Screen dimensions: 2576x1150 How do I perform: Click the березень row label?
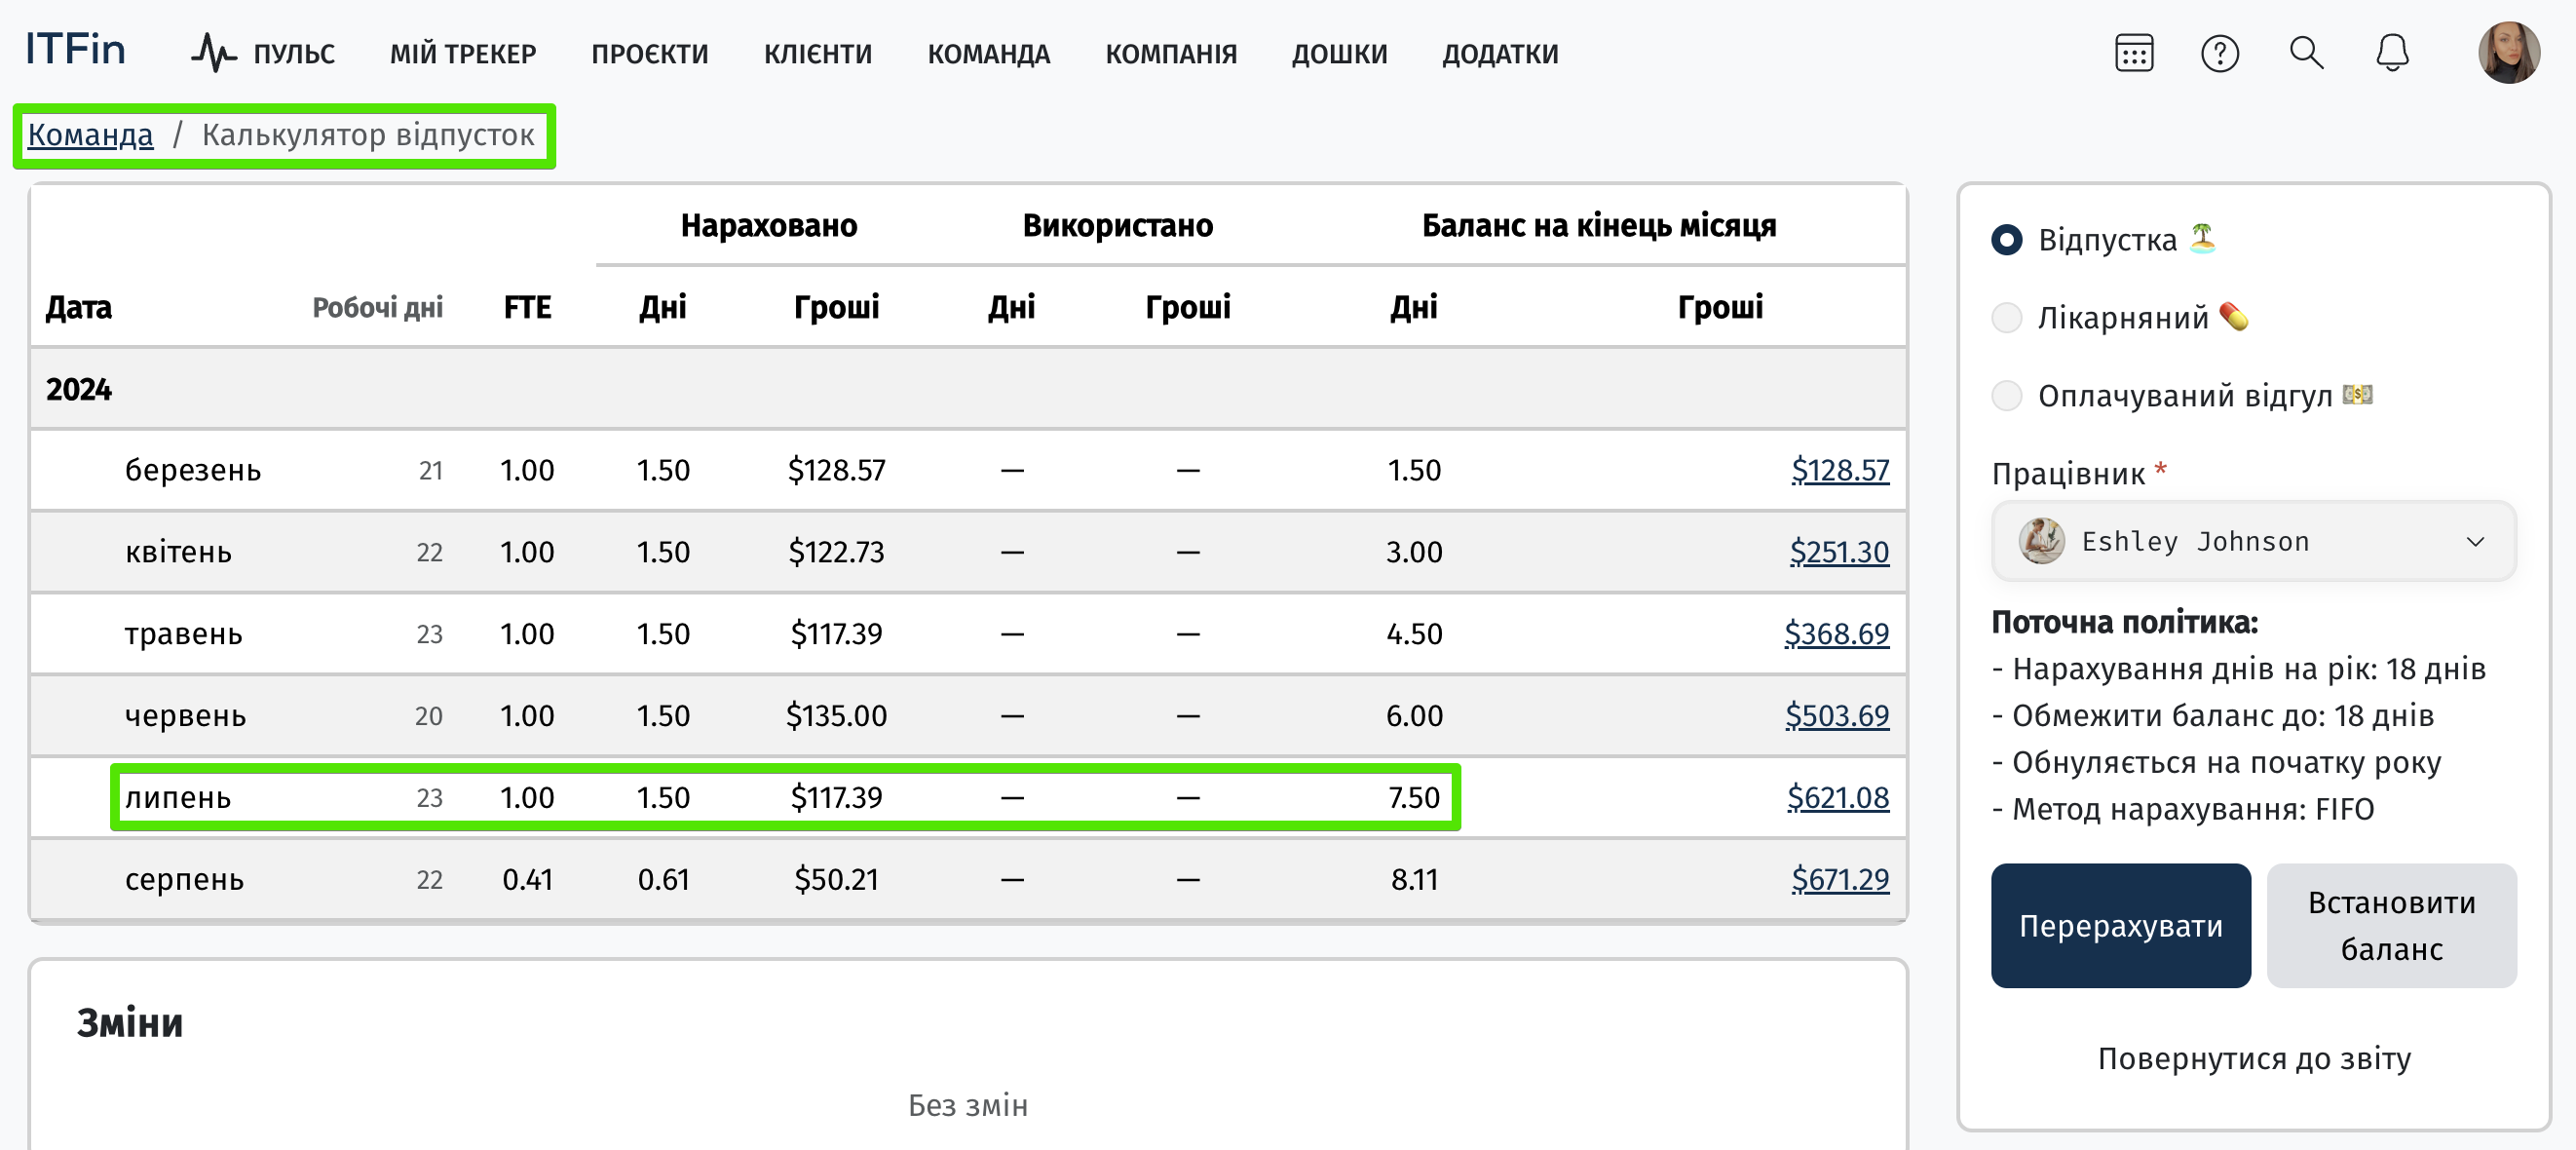[x=193, y=470]
